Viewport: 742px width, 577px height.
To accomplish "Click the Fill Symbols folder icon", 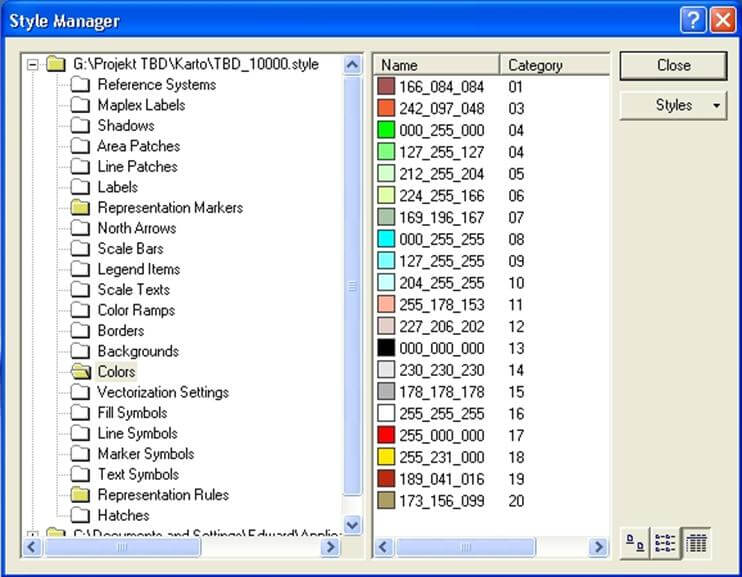I will 81,413.
